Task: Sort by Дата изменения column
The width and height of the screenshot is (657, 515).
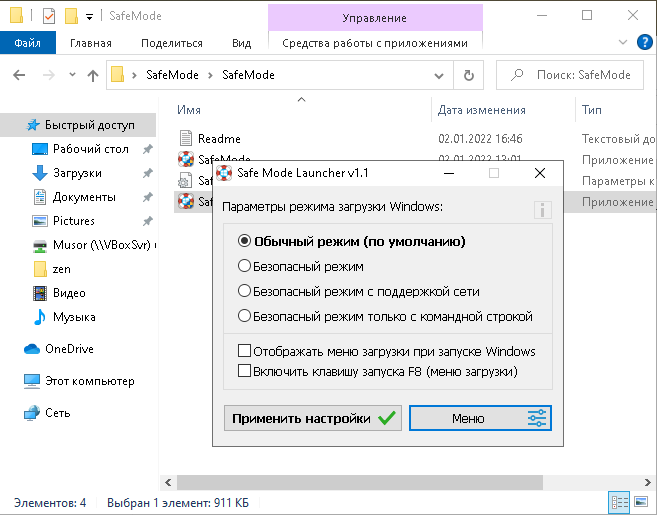Action: coord(482,110)
